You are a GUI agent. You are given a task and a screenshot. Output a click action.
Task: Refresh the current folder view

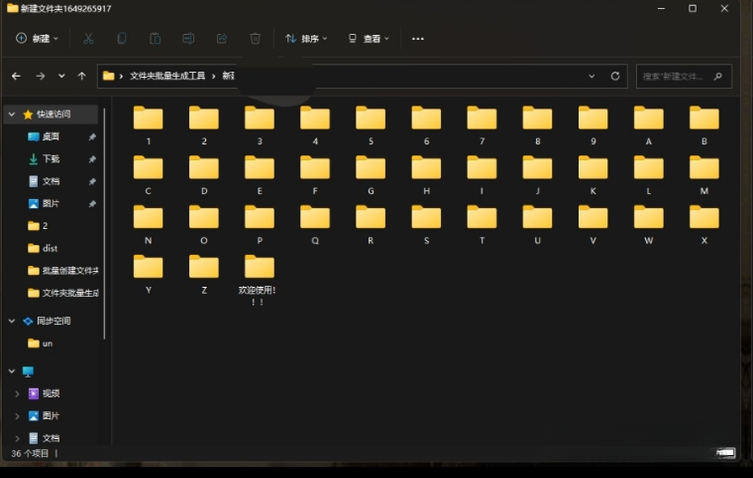(615, 76)
